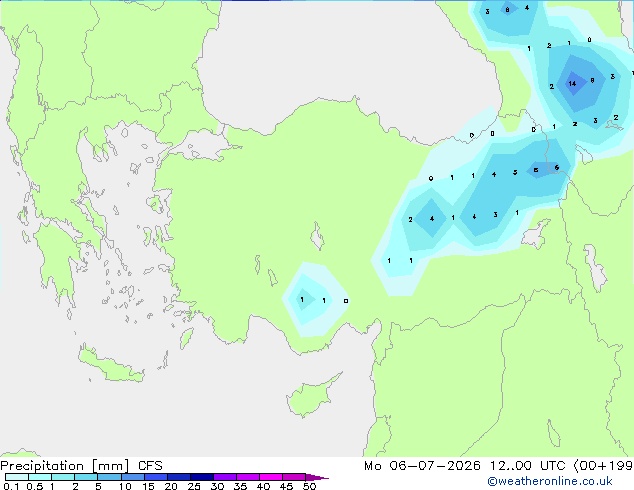Click the '50' legend tick label
The image size is (634, 490).
(x=309, y=486)
